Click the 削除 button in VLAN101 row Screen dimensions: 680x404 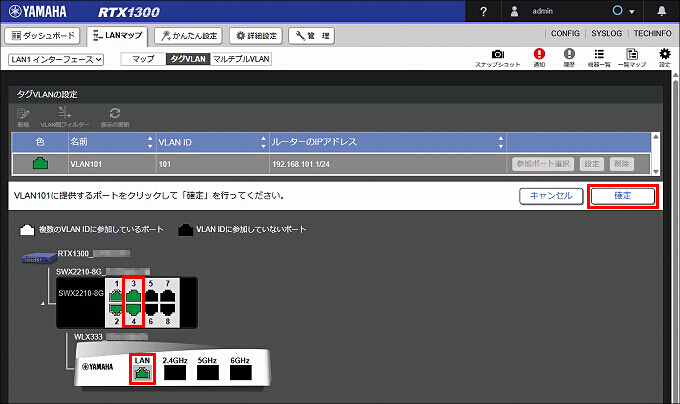621,164
